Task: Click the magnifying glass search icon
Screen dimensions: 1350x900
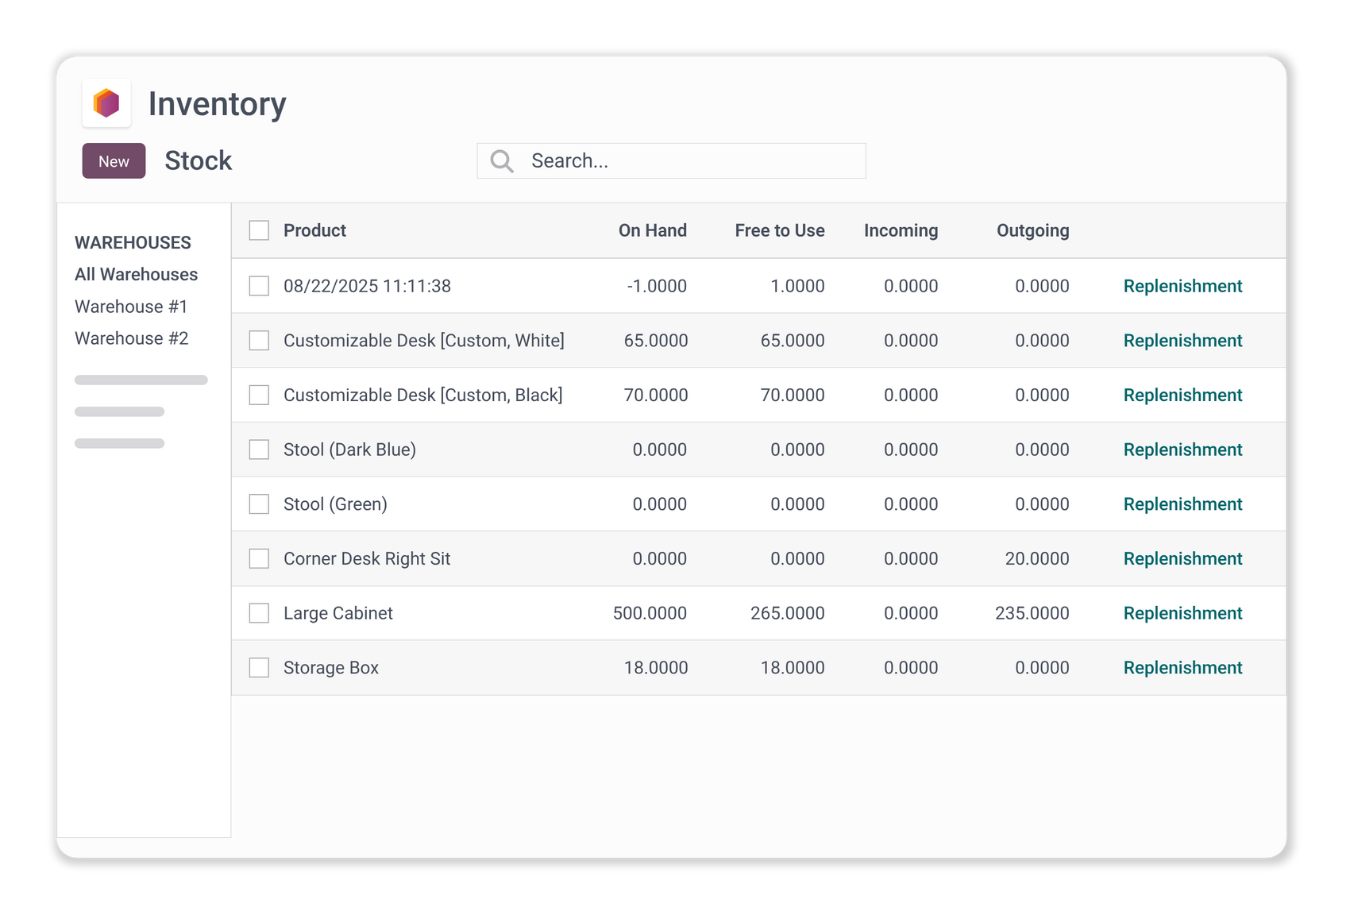Action: click(502, 161)
